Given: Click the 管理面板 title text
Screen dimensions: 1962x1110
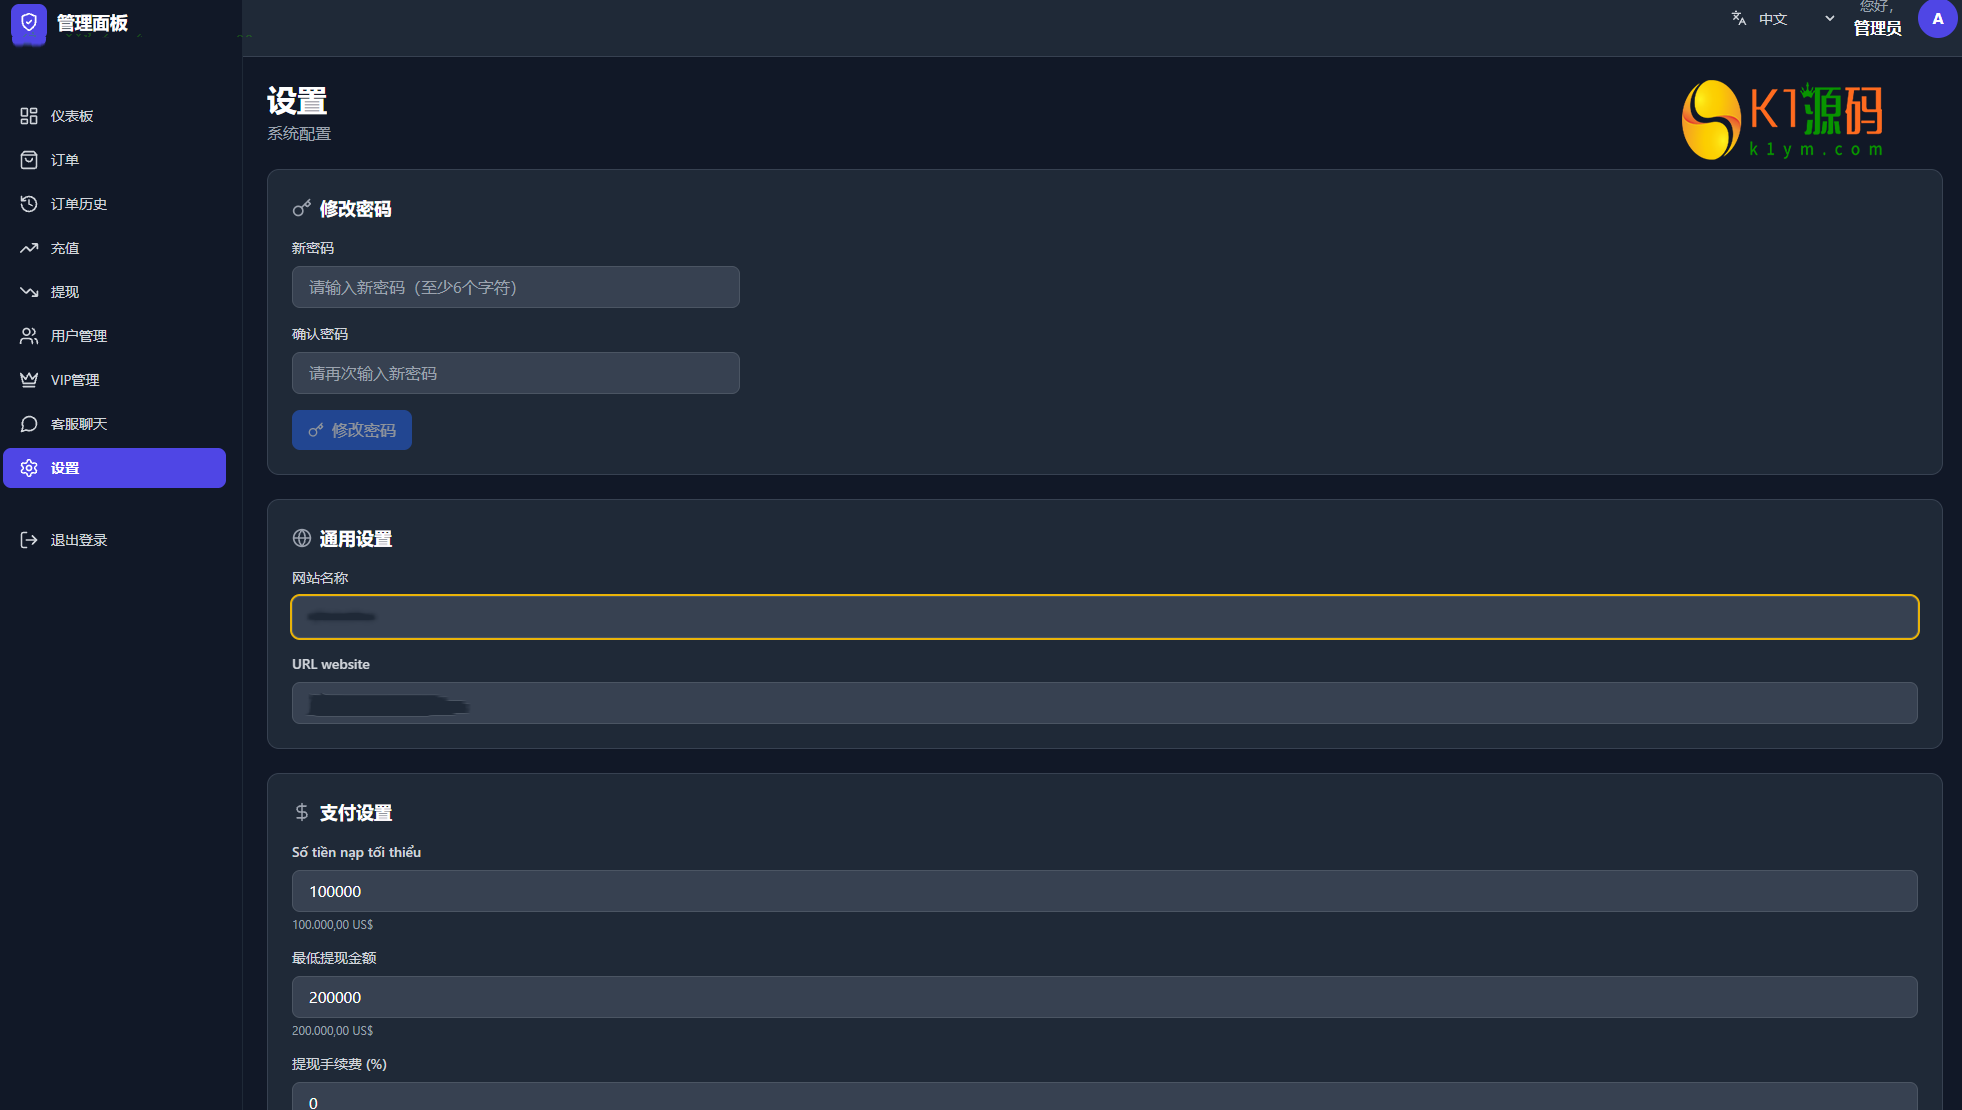Looking at the screenshot, I should [92, 23].
